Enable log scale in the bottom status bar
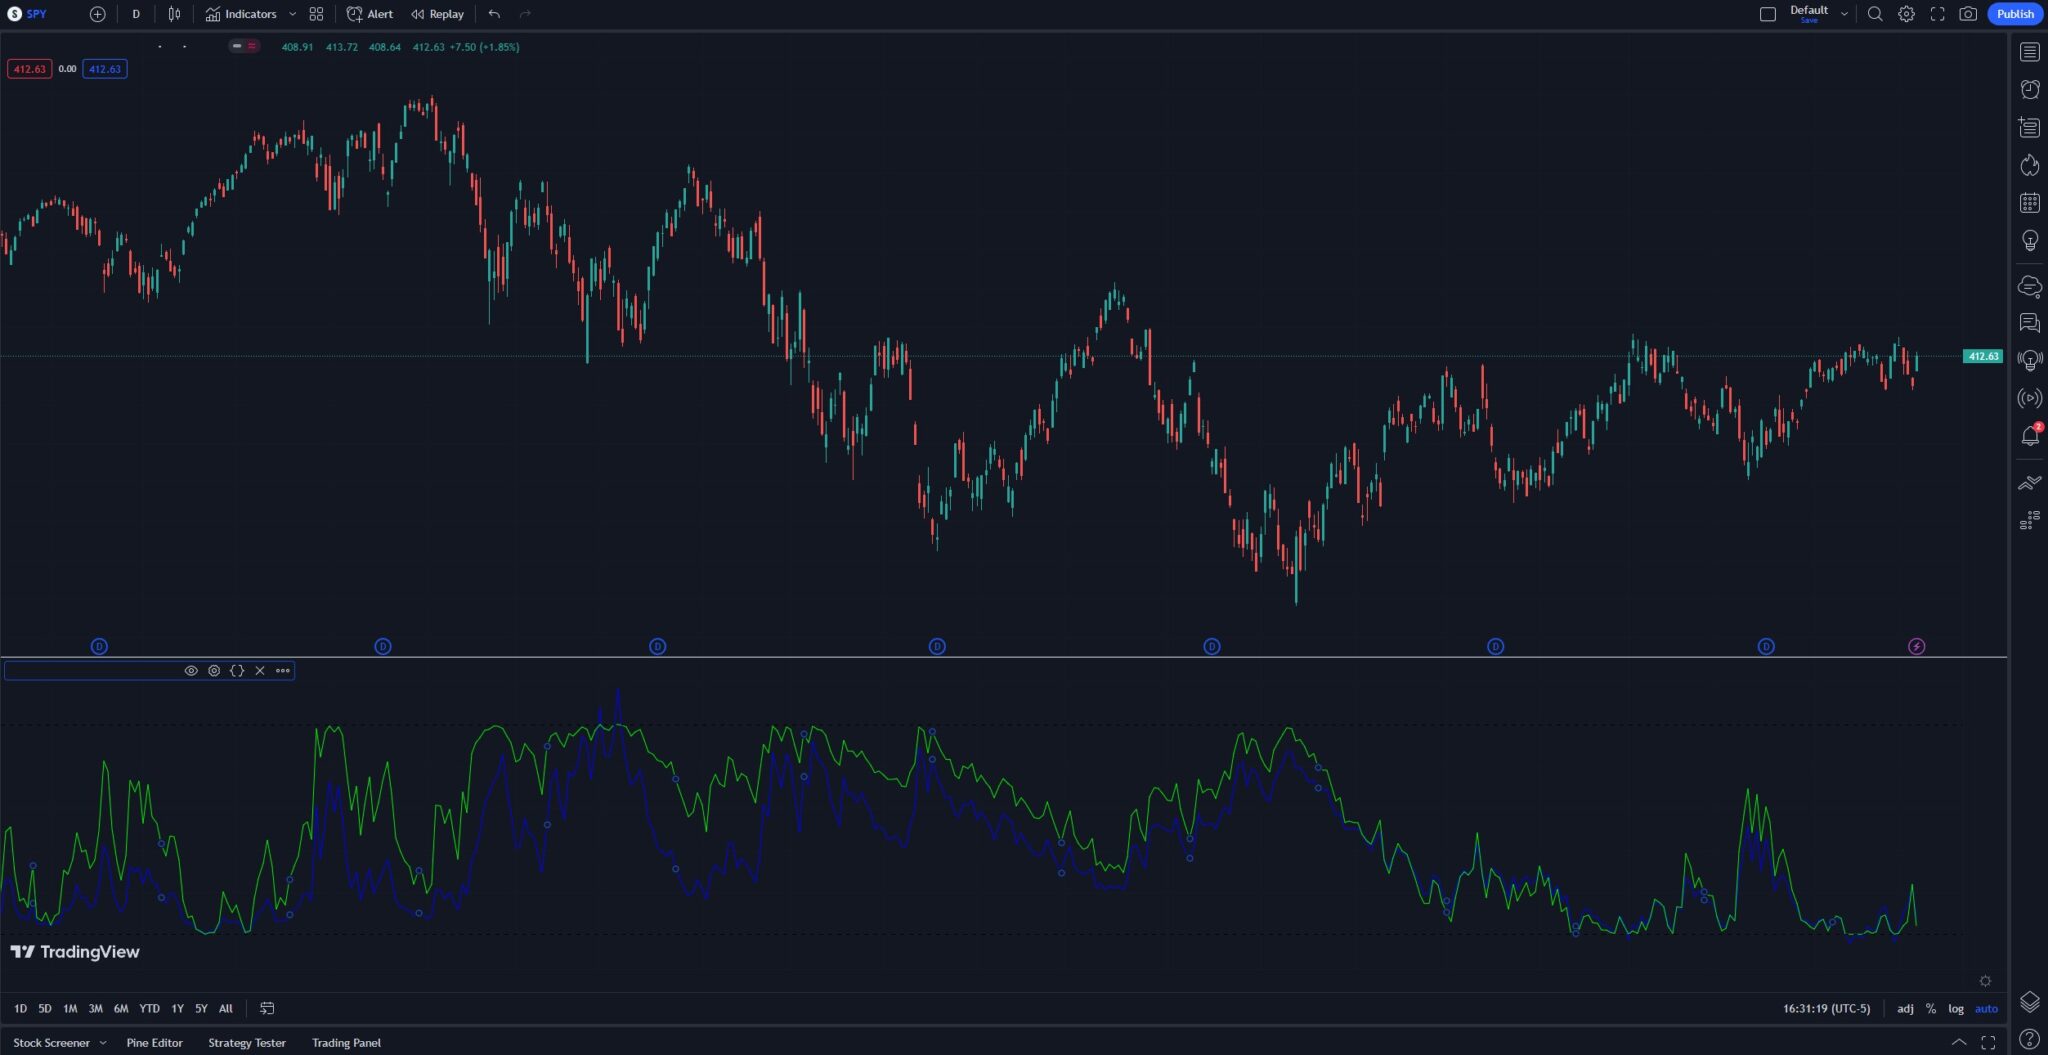This screenshot has width=2048, height=1055. (x=1955, y=1009)
